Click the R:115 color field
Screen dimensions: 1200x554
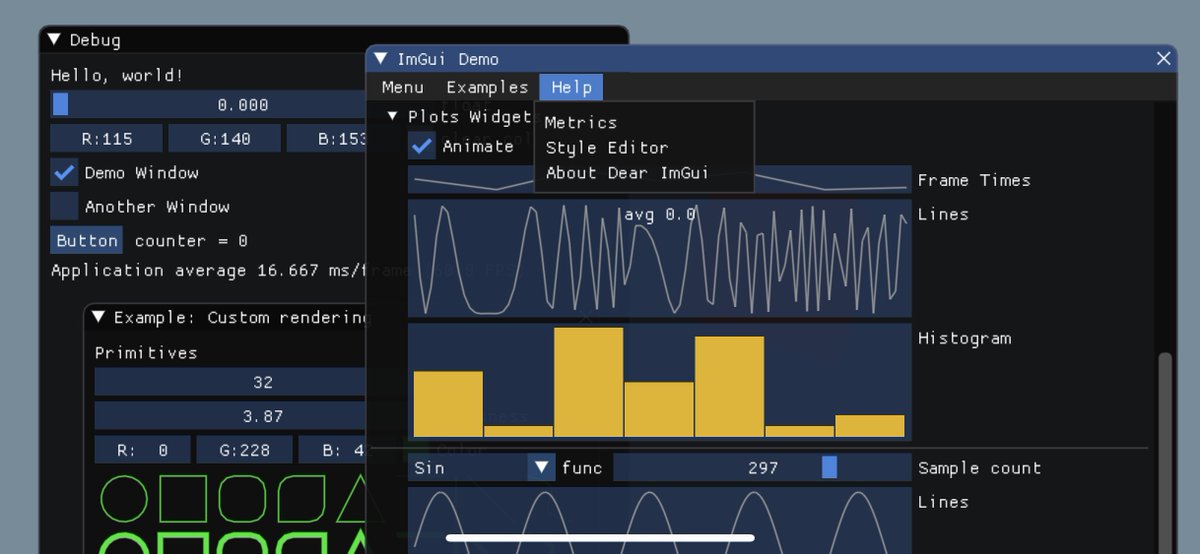coord(107,139)
